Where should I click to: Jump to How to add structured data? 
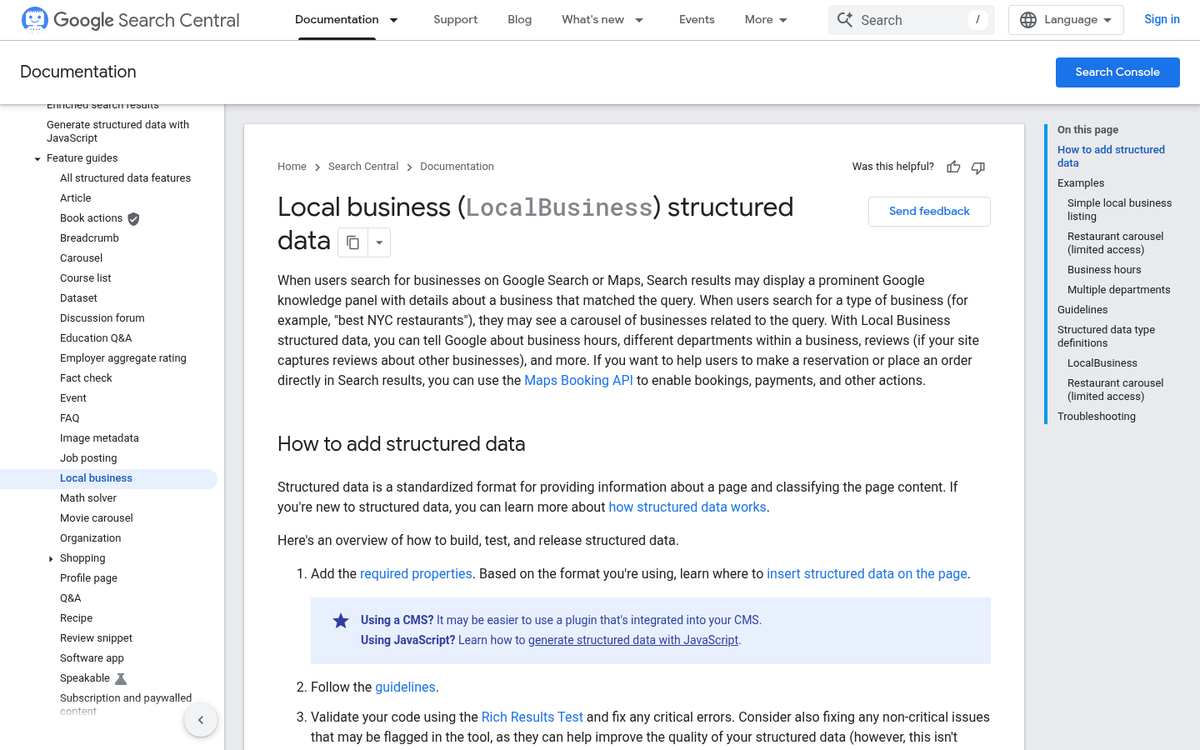(1111, 156)
